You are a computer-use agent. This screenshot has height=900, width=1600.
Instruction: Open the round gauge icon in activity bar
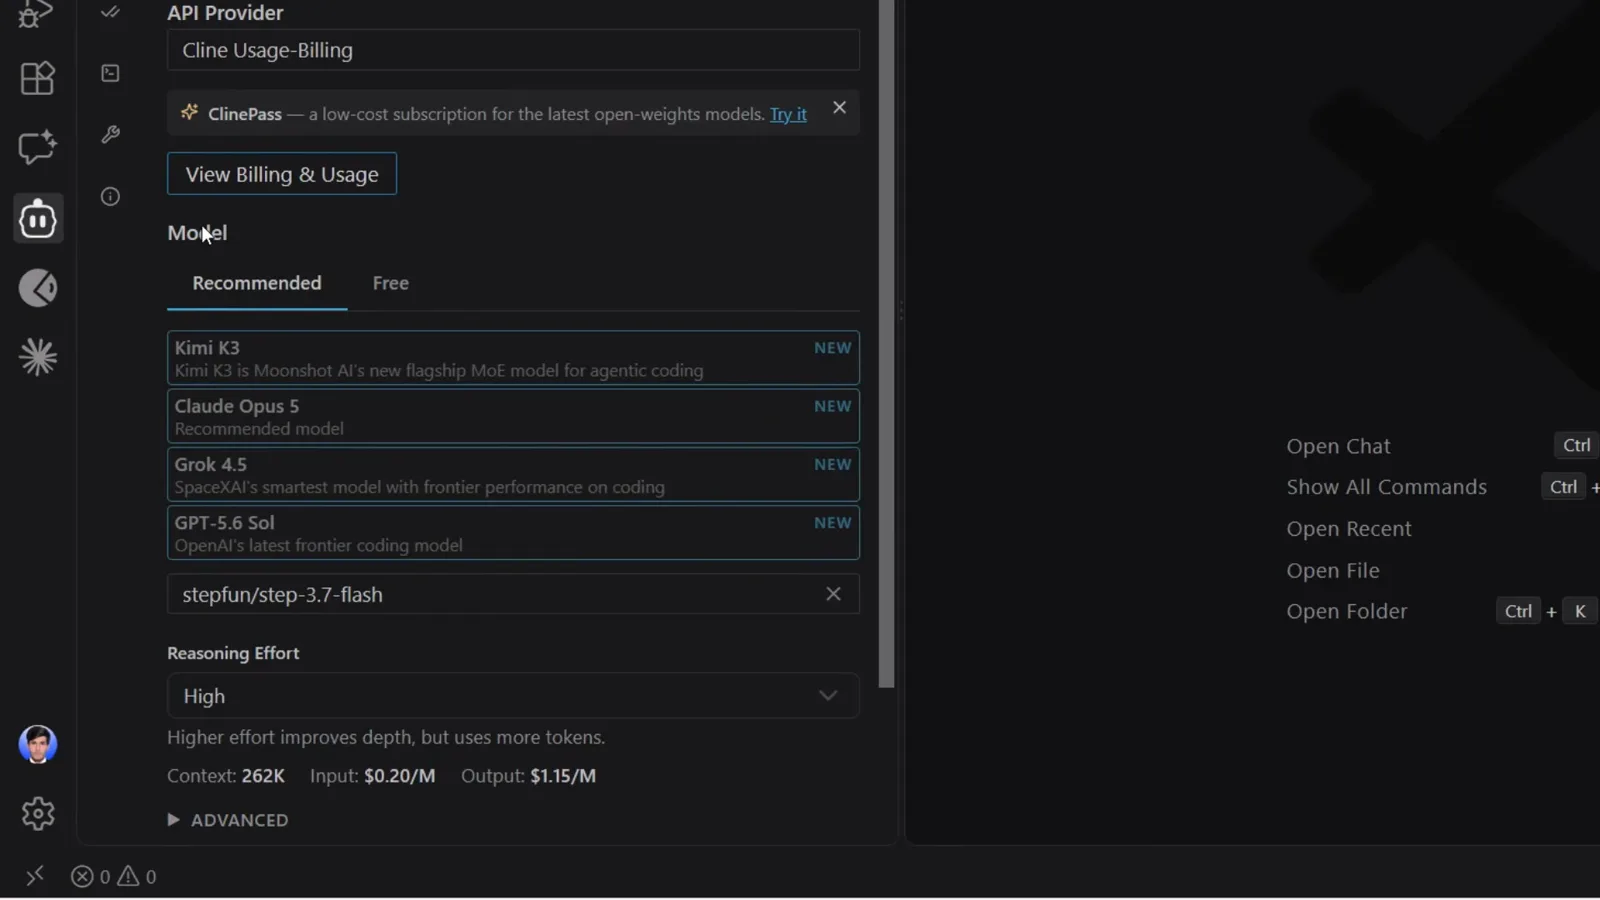pyautogui.click(x=38, y=288)
